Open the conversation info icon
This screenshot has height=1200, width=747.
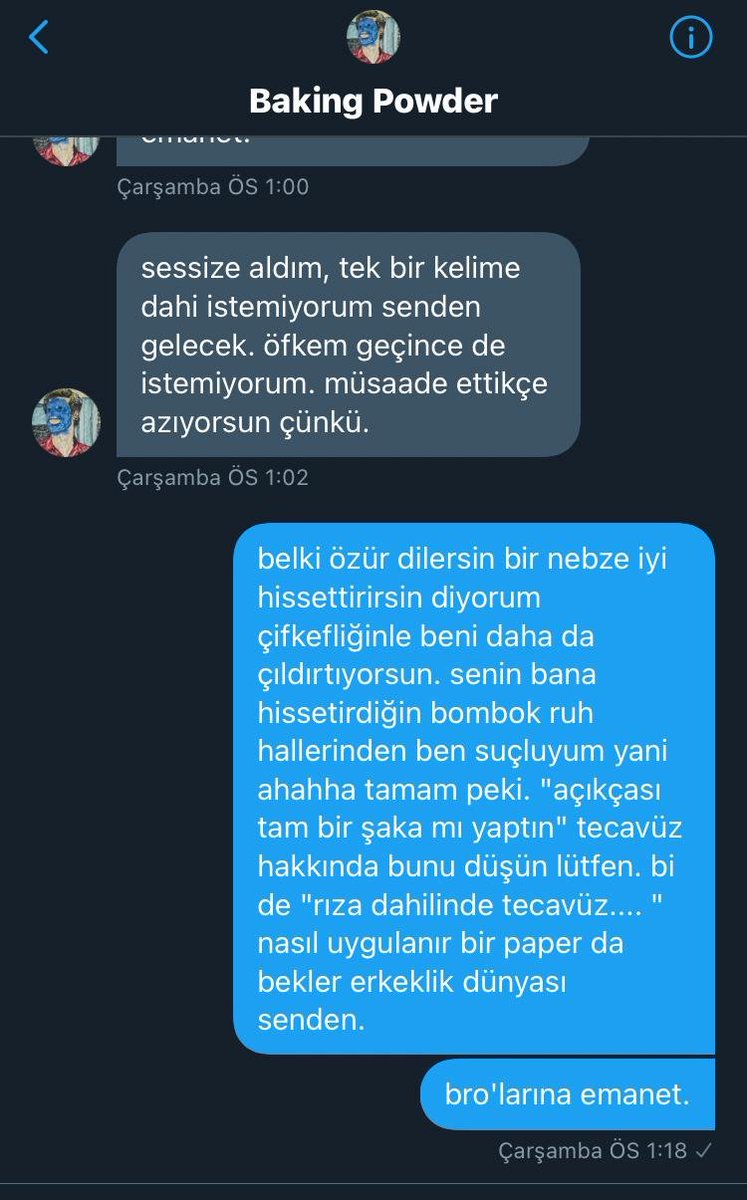coord(690,38)
